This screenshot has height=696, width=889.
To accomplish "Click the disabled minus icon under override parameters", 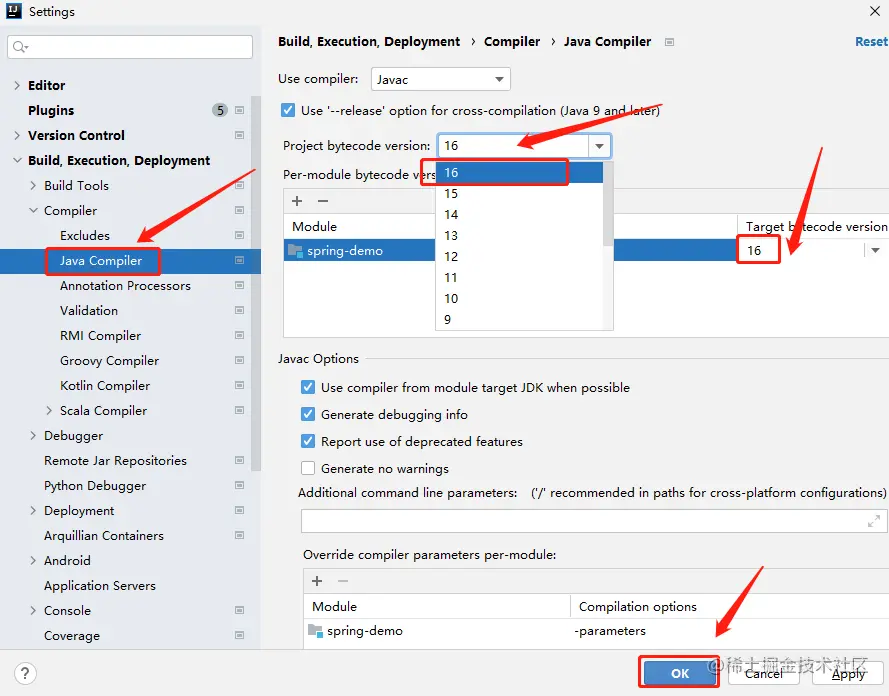I will pos(343,580).
